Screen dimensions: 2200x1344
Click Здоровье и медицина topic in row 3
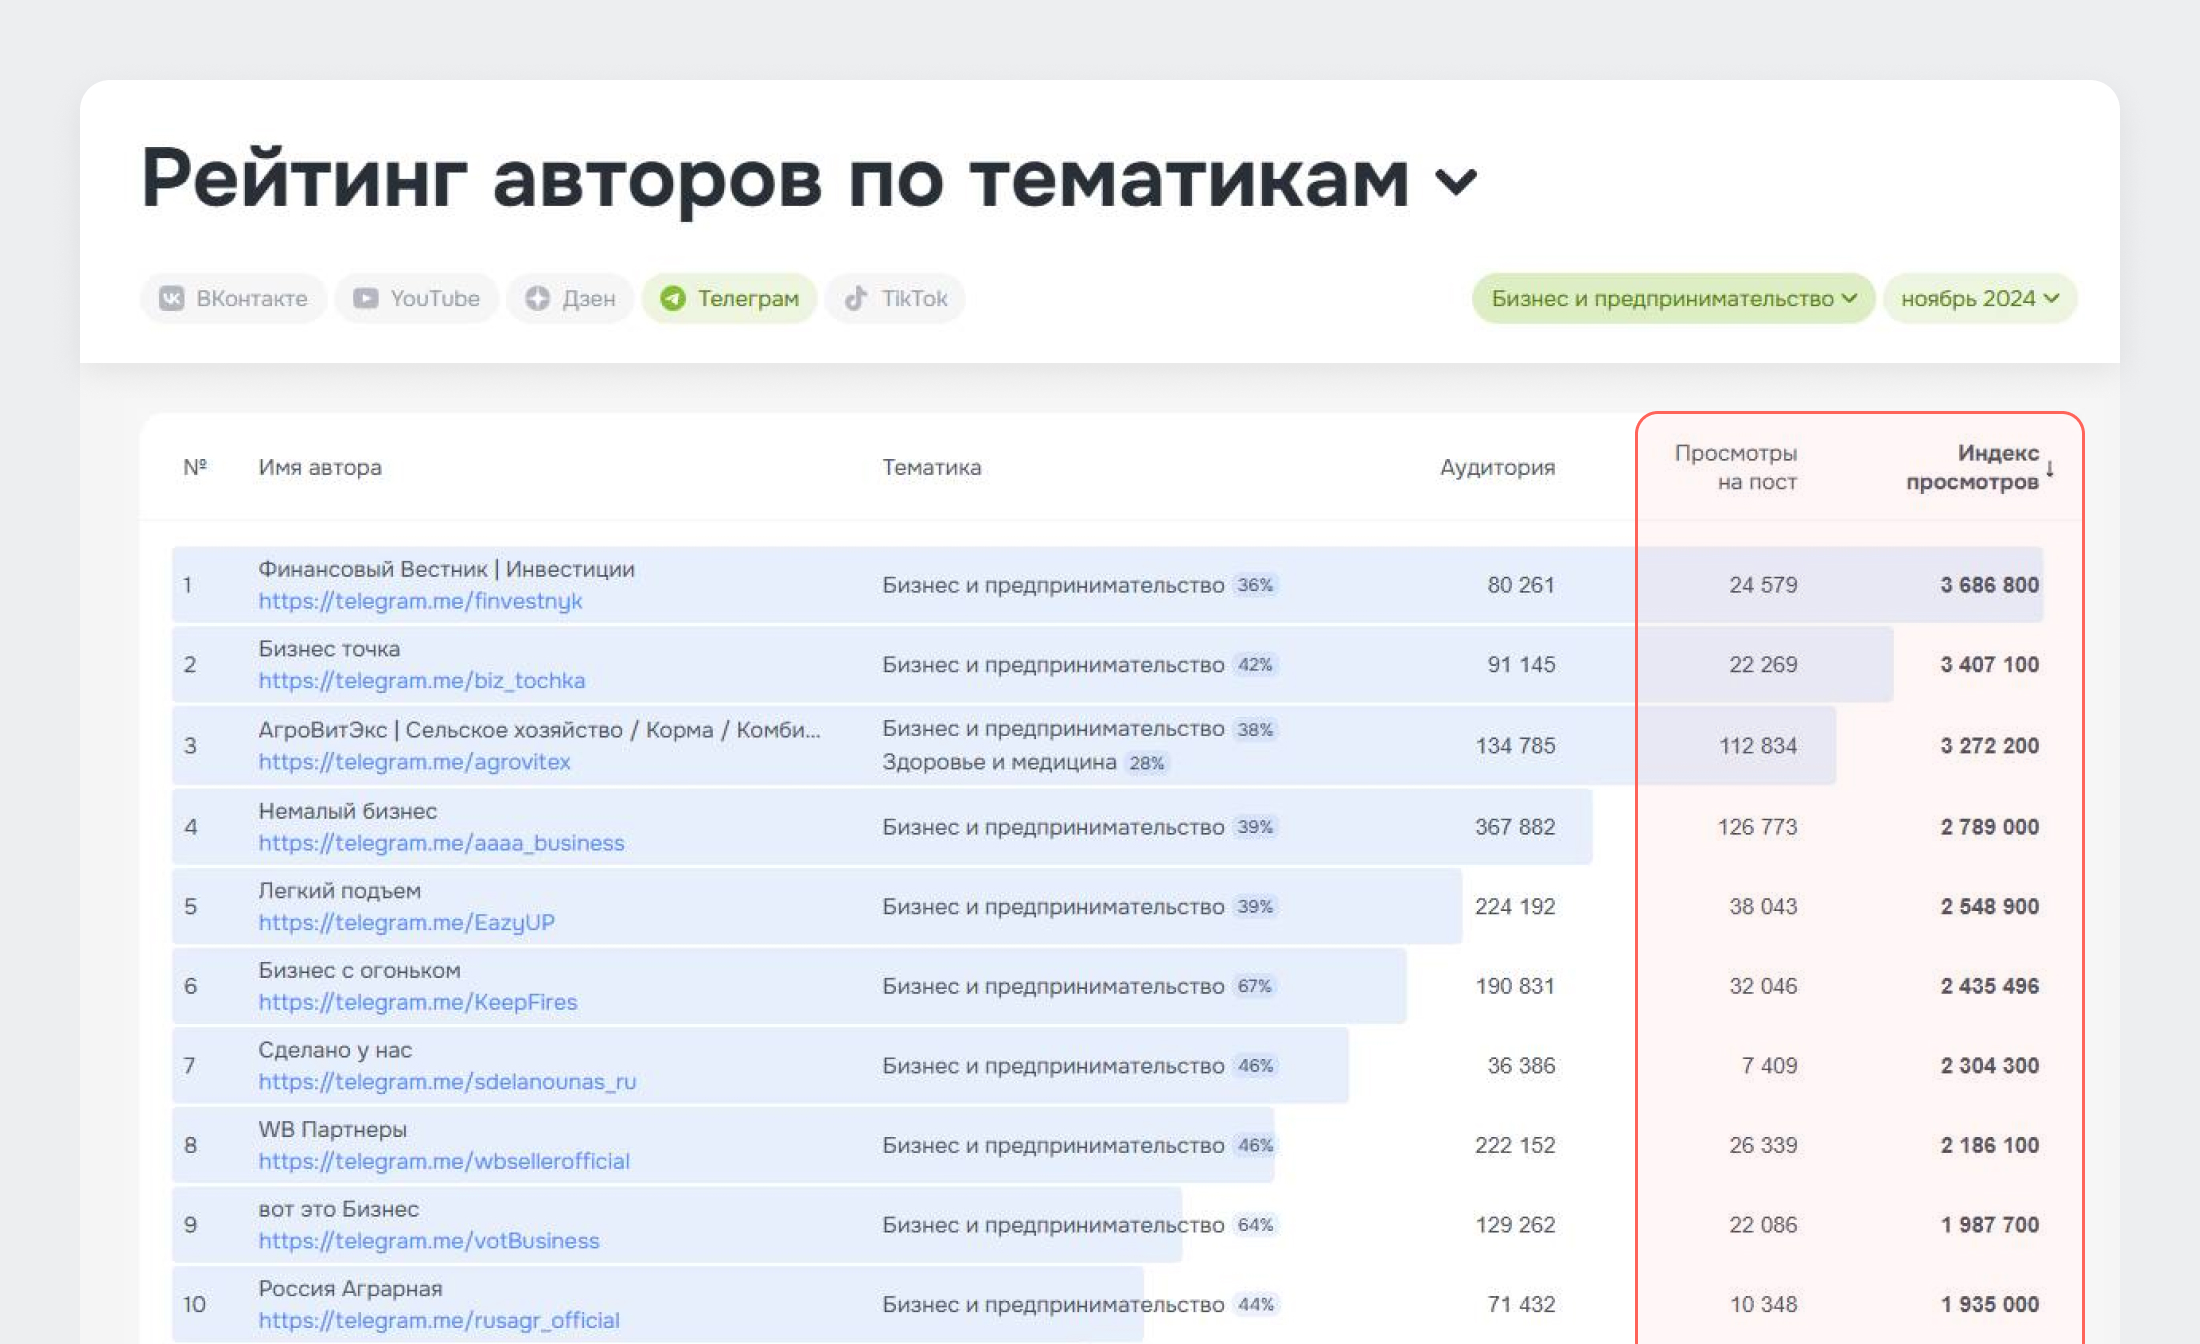coord(999,762)
